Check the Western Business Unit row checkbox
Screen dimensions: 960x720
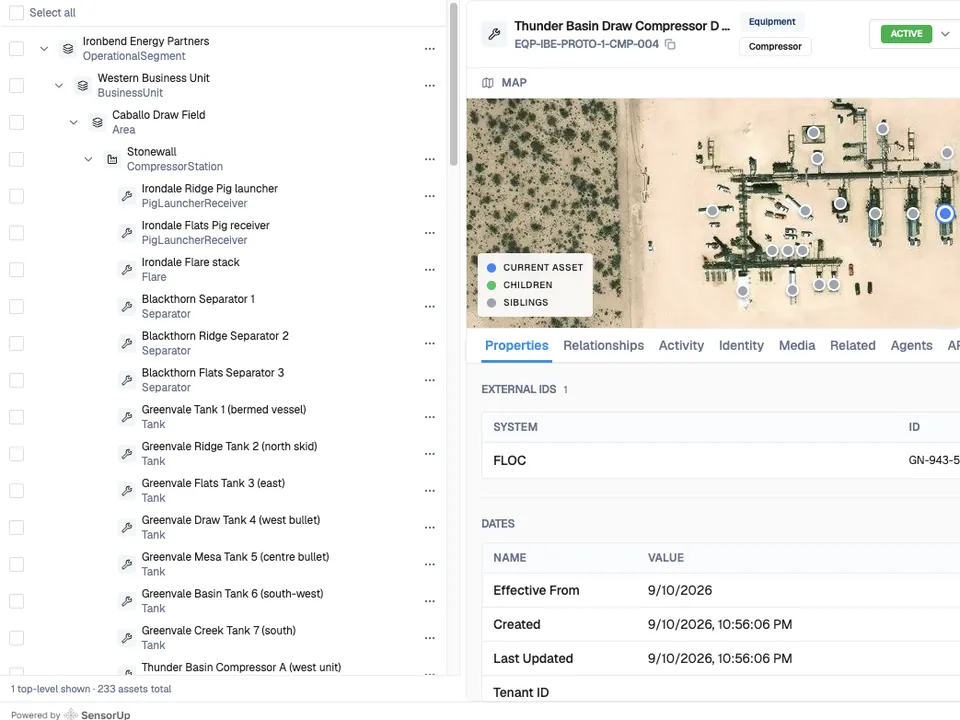pos(17,85)
